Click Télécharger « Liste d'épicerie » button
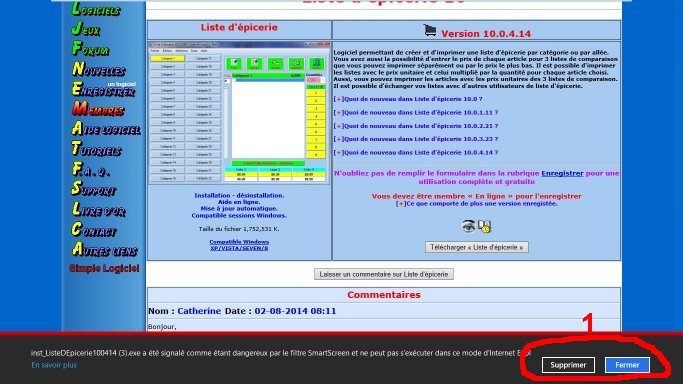The height and width of the screenshot is (384, 683). 477,247
